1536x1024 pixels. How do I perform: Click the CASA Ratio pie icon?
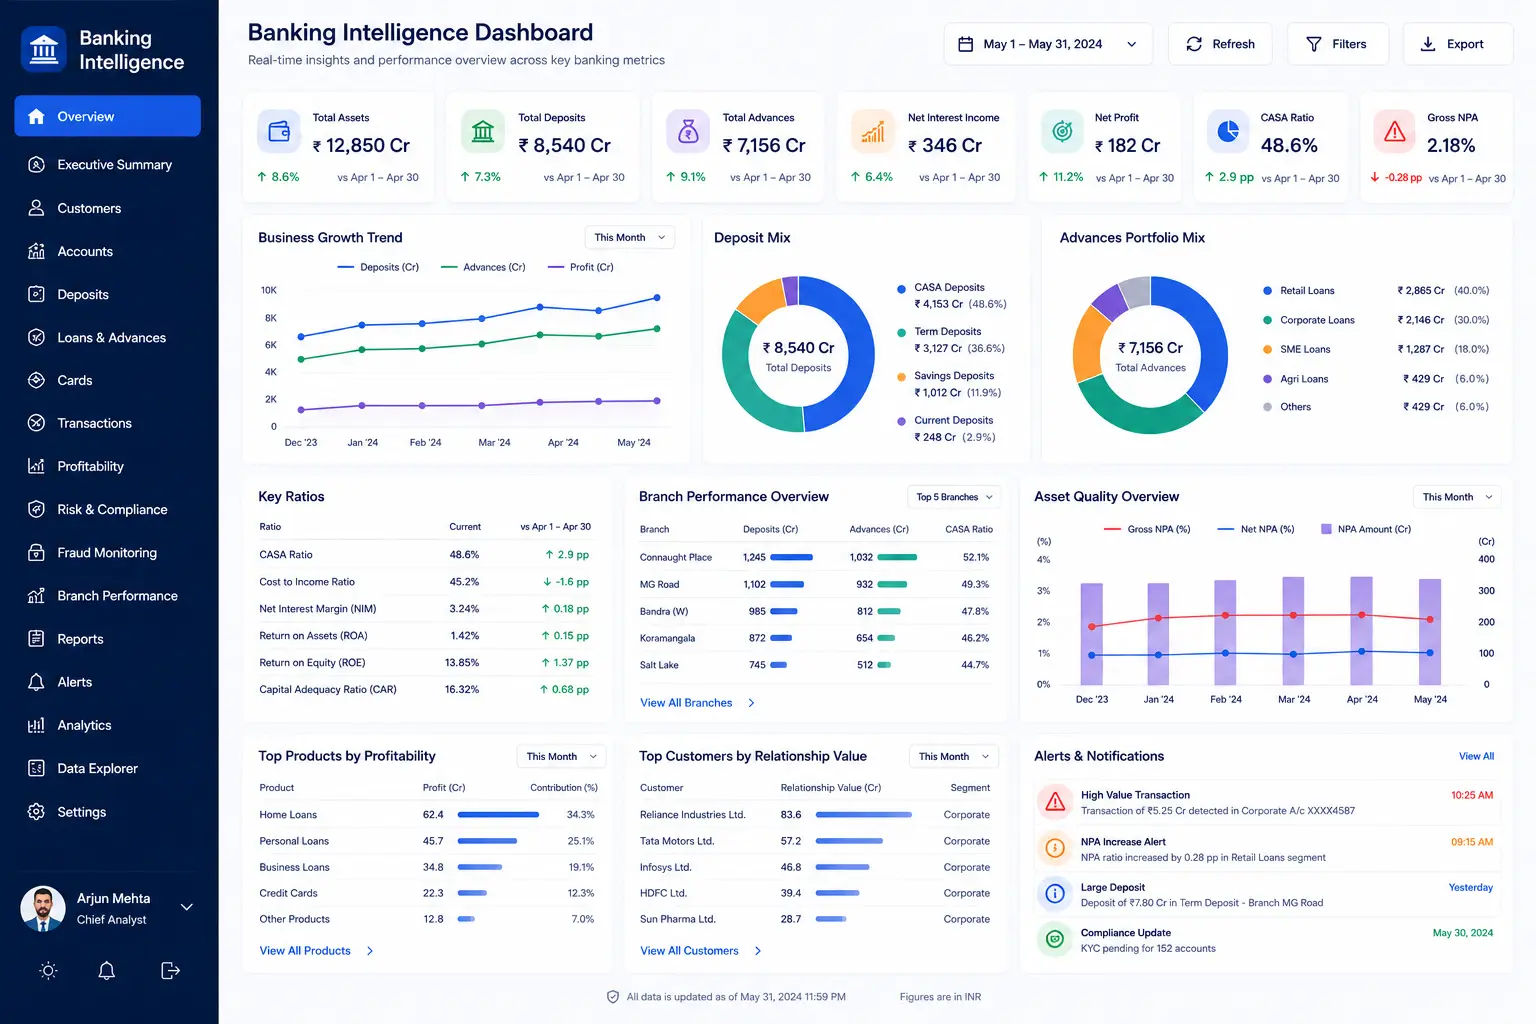click(x=1228, y=131)
